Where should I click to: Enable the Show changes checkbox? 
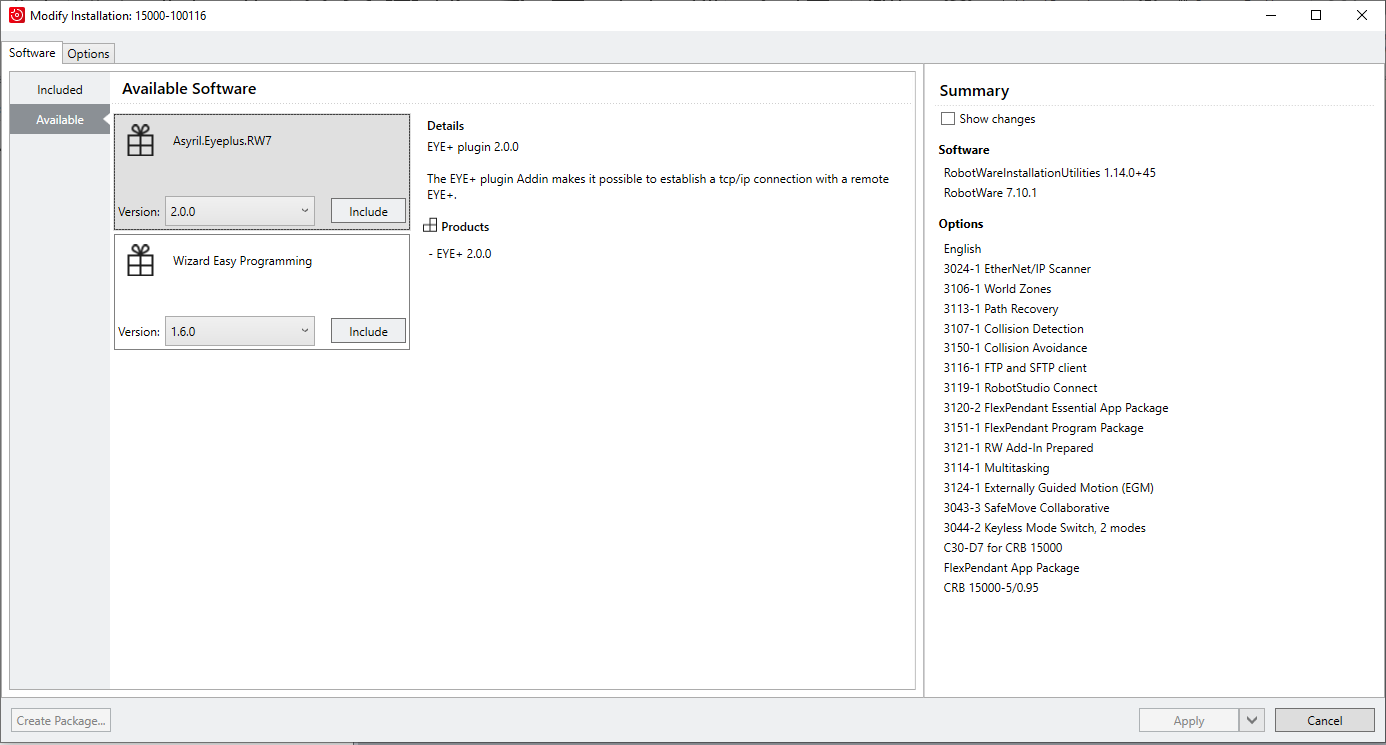tap(948, 119)
